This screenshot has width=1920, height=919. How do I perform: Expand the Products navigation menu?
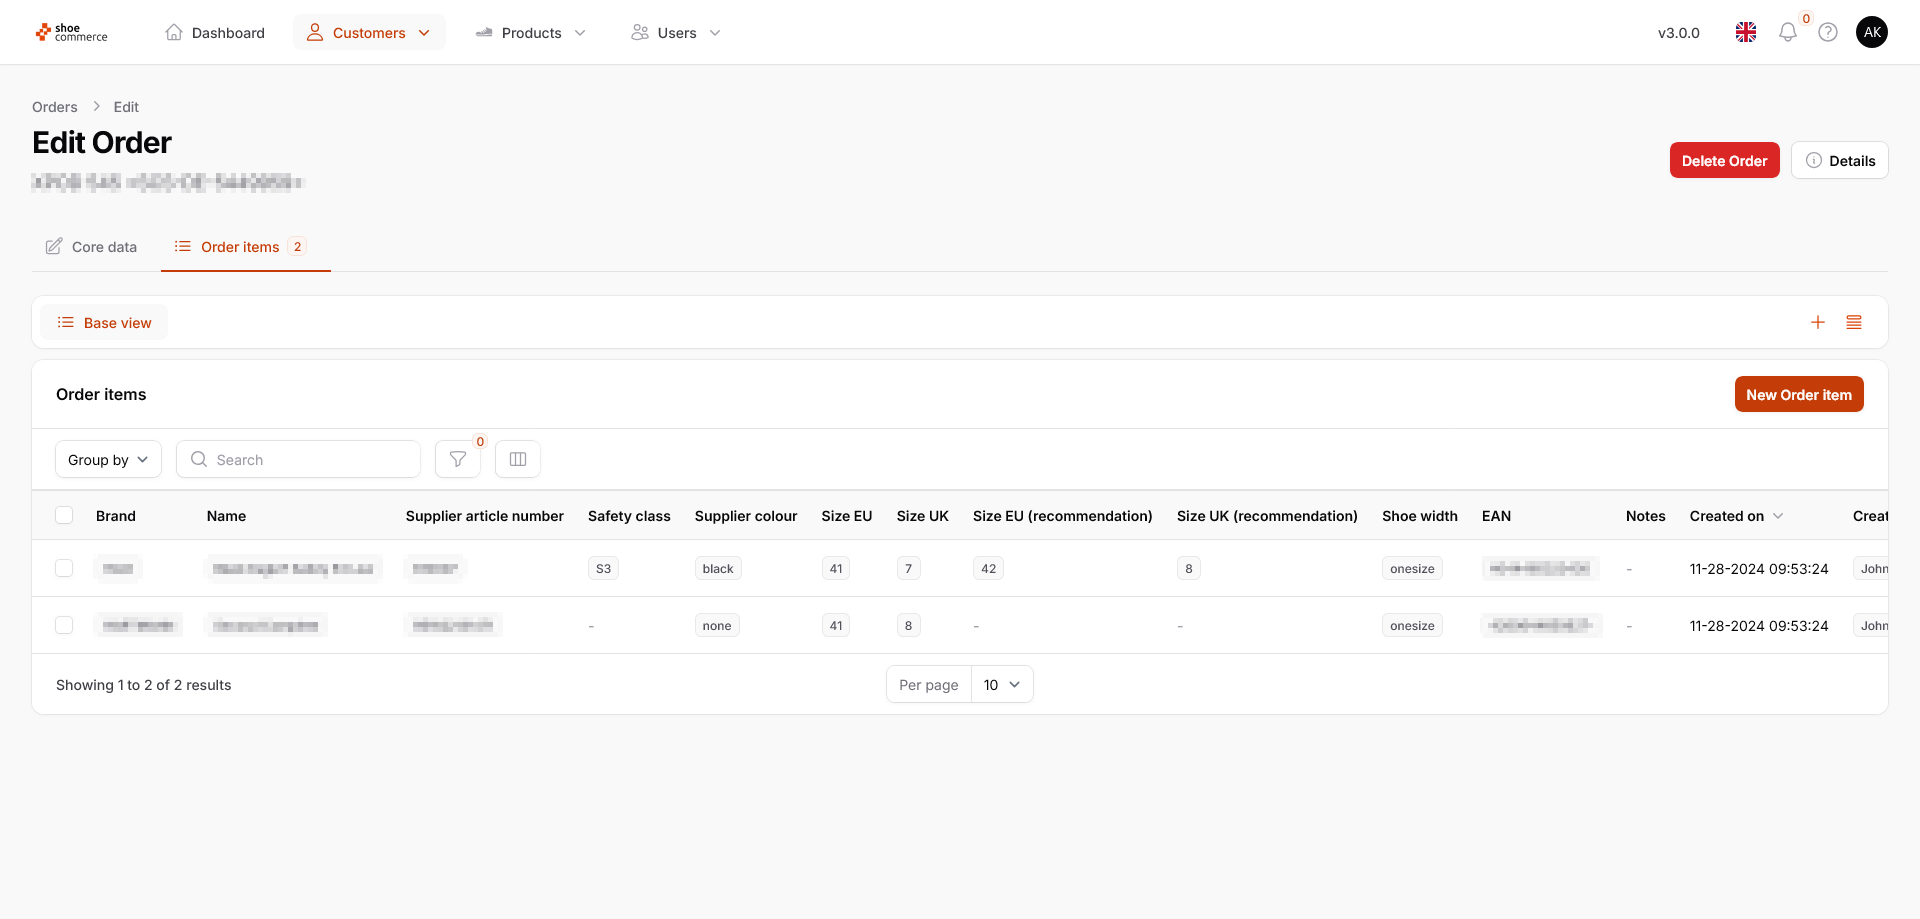pos(531,32)
